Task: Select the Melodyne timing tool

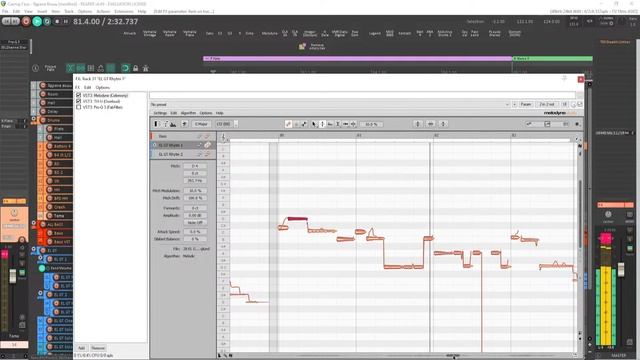Action: click(345, 124)
